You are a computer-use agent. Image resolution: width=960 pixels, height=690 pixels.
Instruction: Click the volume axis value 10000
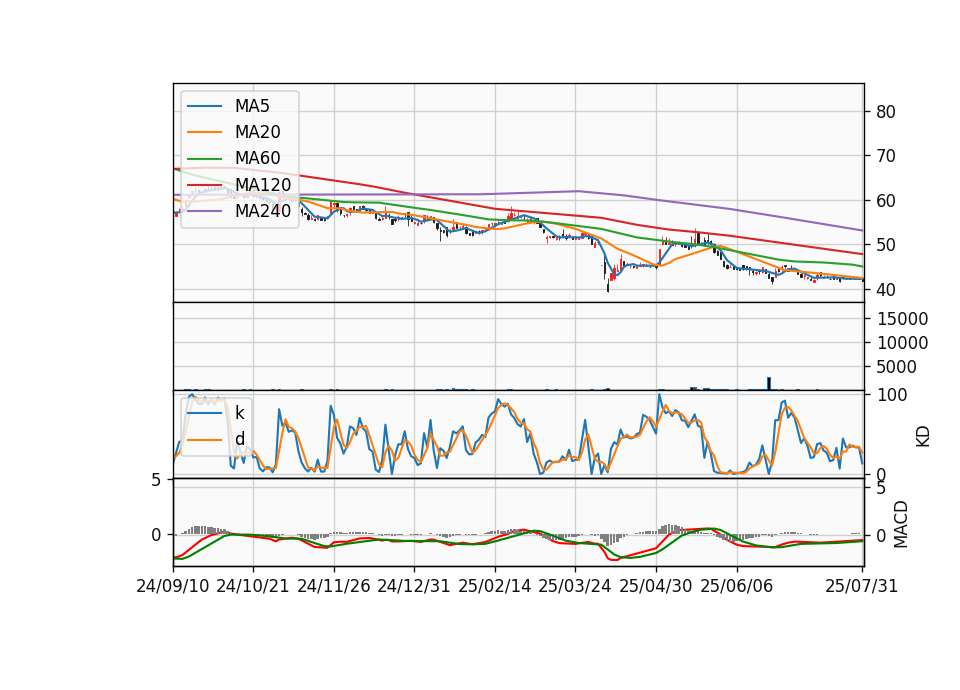click(902, 343)
